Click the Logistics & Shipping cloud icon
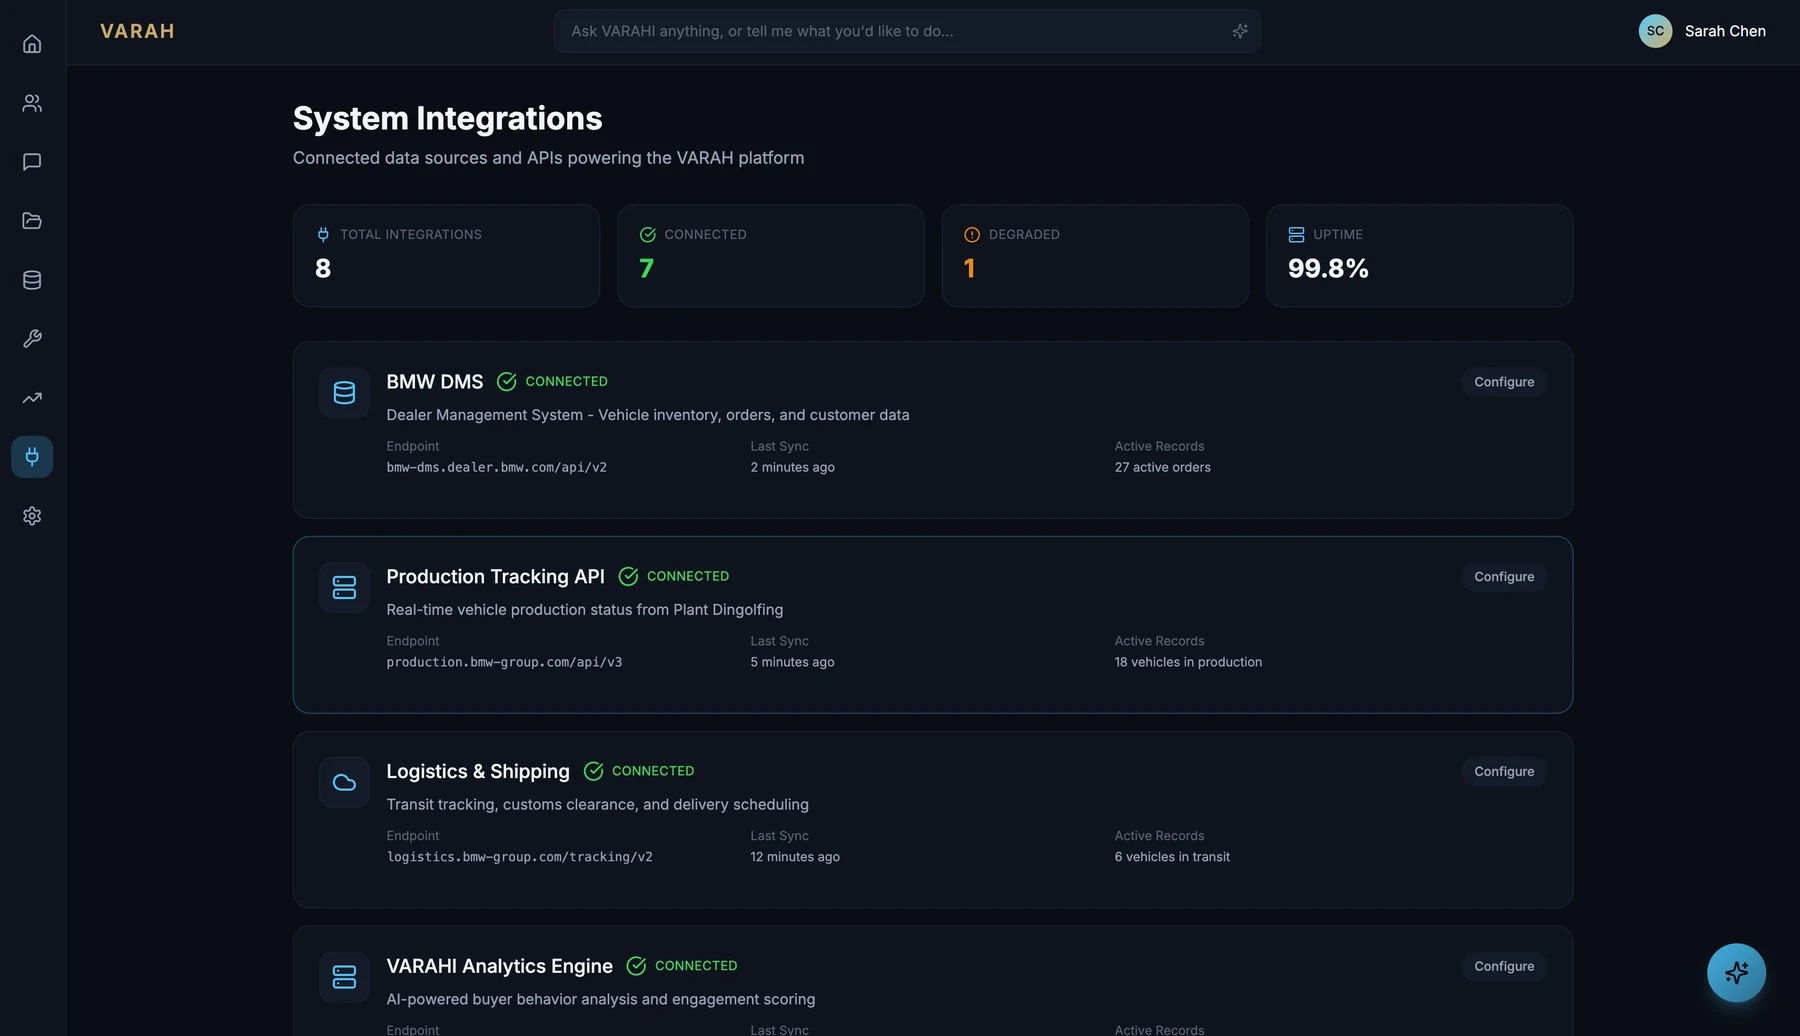The image size is (1800, 1036). (x=344, y=782)
